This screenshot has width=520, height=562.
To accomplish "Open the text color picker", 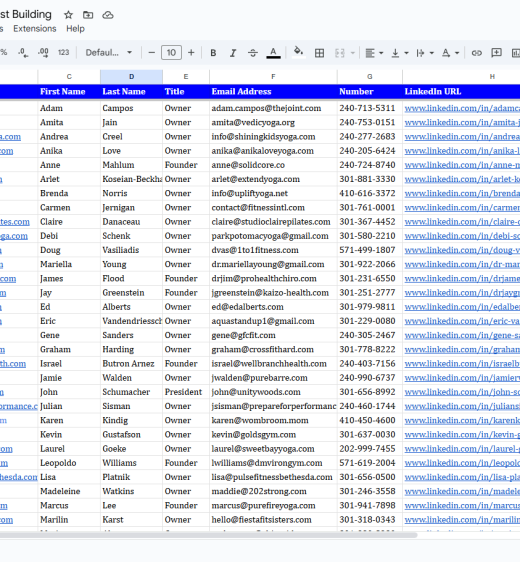I will [273, 53].
